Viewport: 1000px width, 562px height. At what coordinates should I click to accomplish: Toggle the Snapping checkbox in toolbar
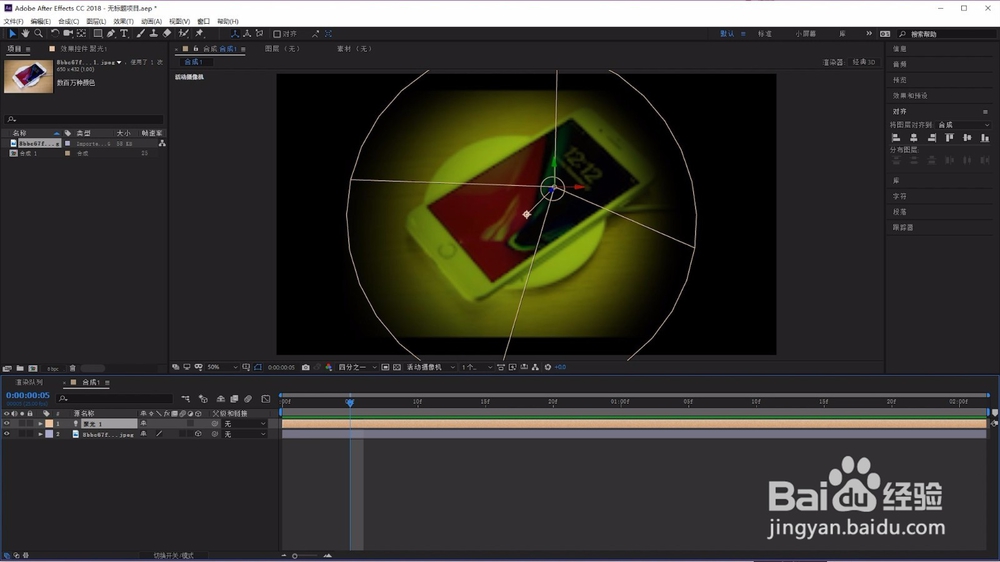(x=277, y=34)
